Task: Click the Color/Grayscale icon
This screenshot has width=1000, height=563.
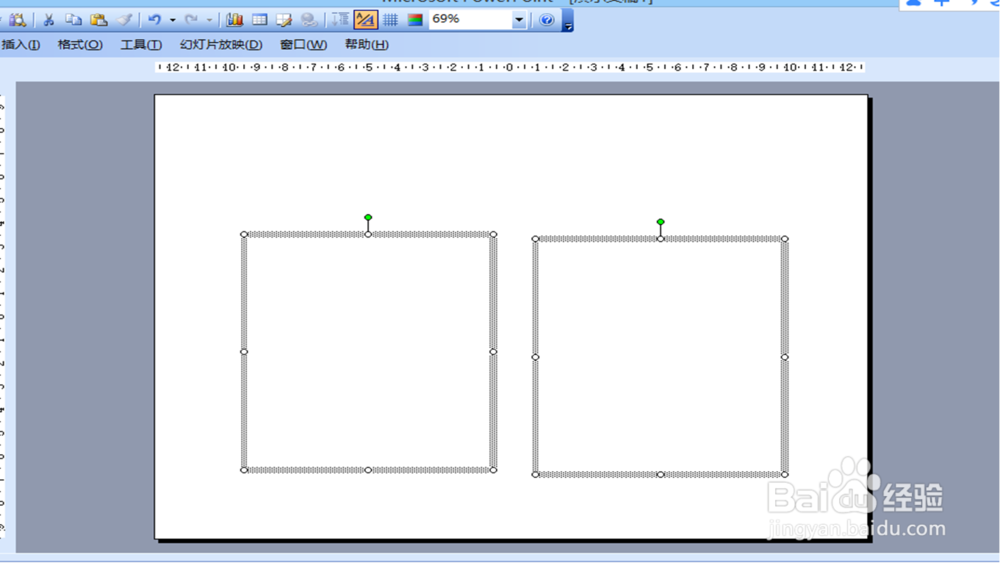Action: pyautogui.click(x=415, y=20)
